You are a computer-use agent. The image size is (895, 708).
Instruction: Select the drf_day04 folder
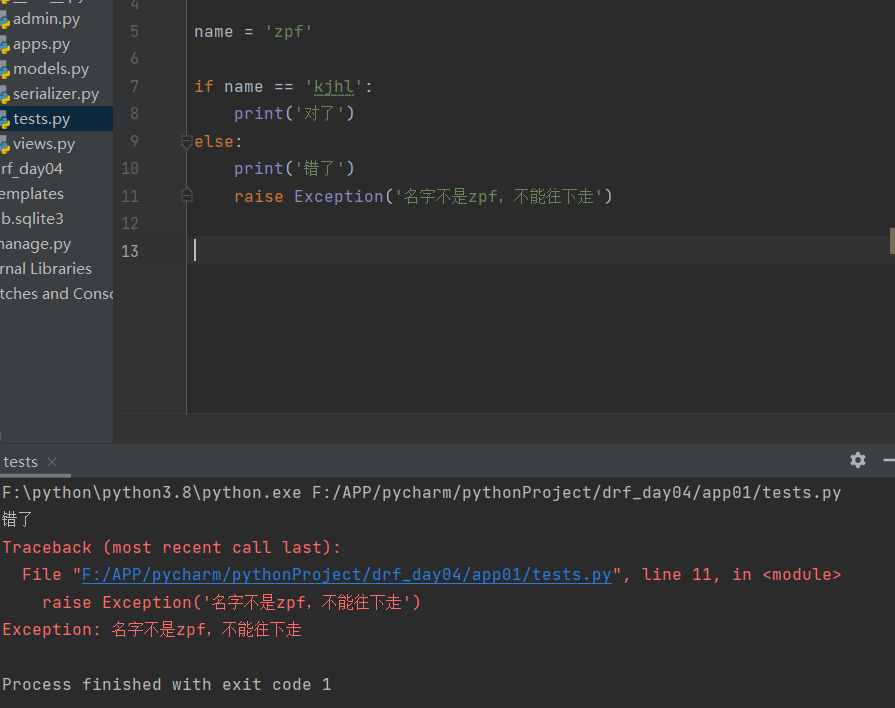click(x=31, y=169)
